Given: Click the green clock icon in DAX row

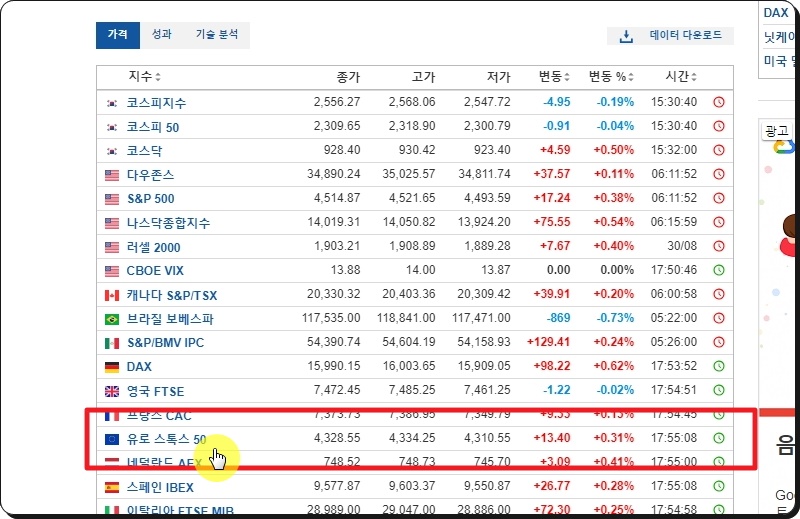Looking at the screenshot, I should [719, 366].
